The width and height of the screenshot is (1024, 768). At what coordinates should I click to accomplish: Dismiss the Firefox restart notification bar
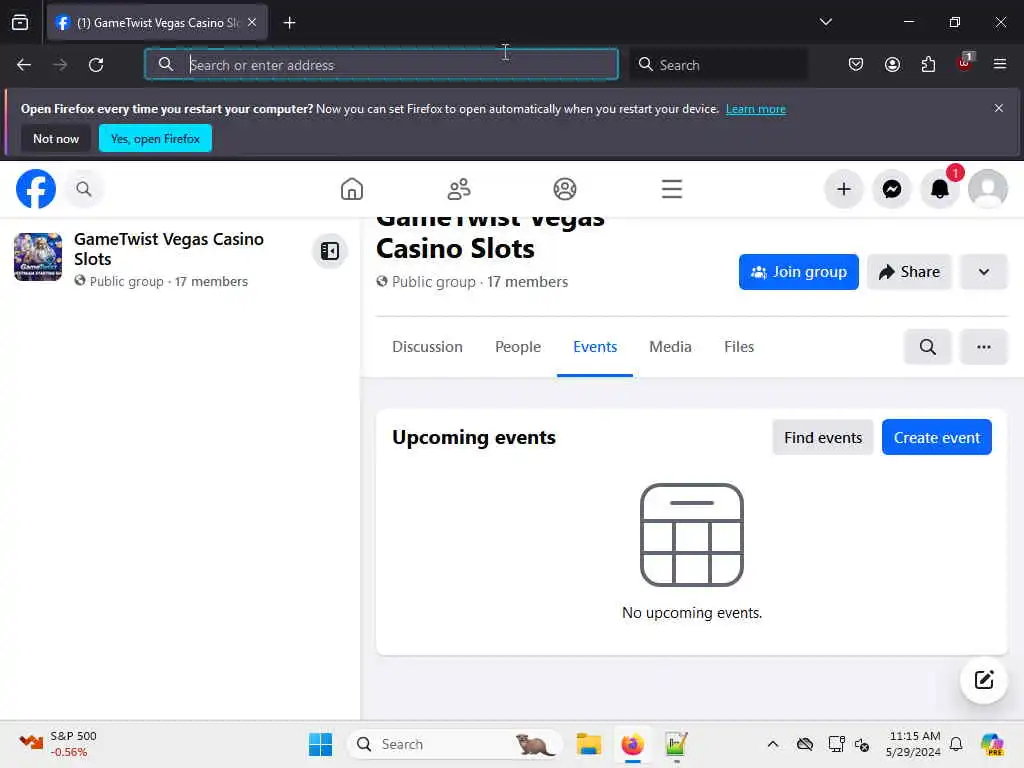click(x=999, y=108)
